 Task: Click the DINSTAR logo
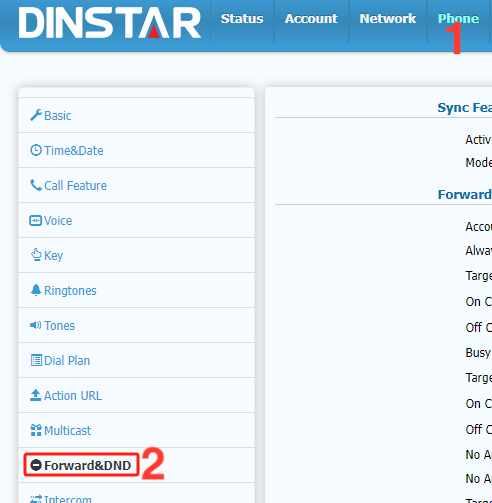[110, 23]
